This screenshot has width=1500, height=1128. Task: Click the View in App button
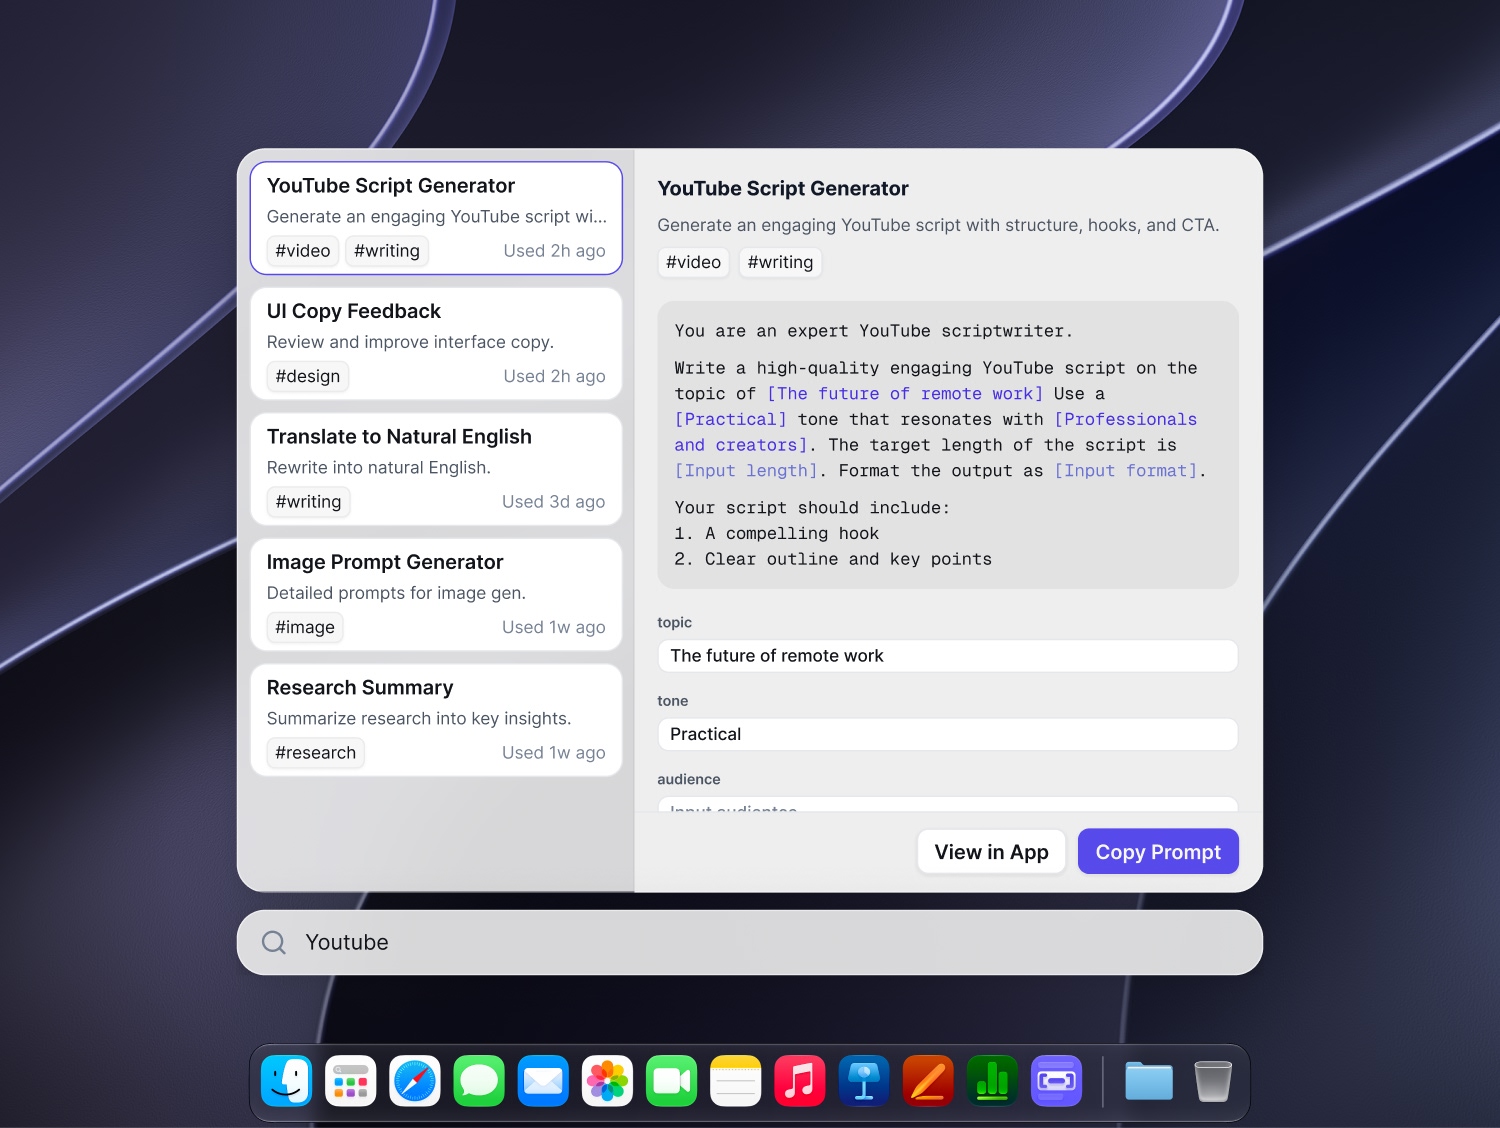tap(992, 852)
